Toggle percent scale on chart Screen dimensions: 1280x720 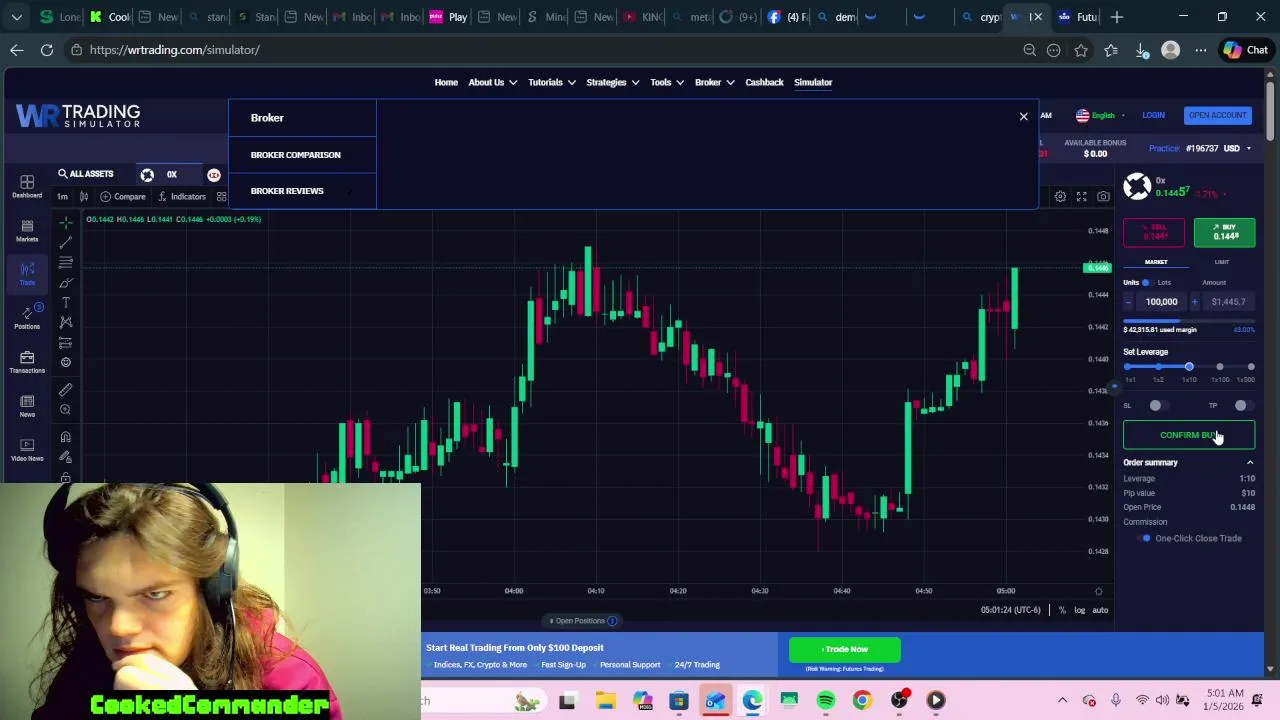(1062, 610)
